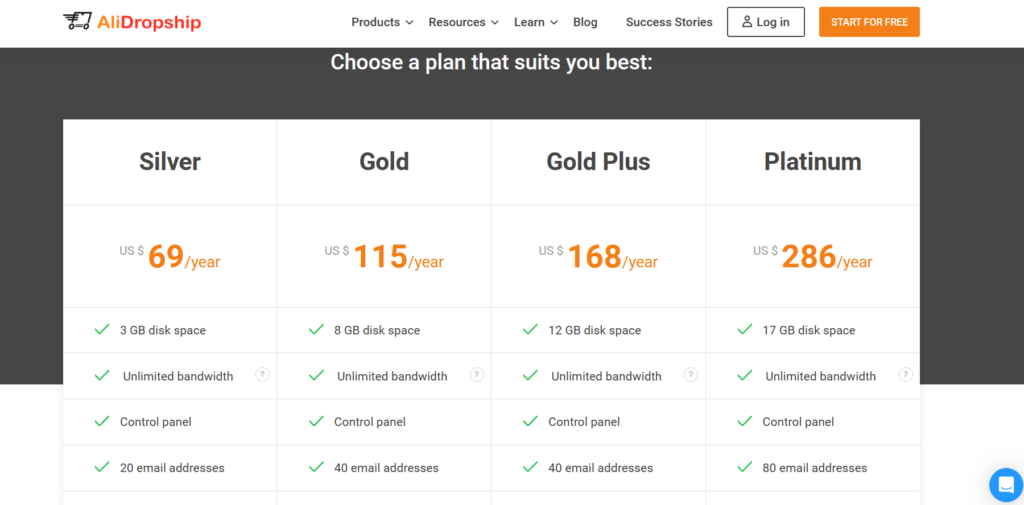
Task: Click the START FOR FREE button
Action: tap(869, 22)
